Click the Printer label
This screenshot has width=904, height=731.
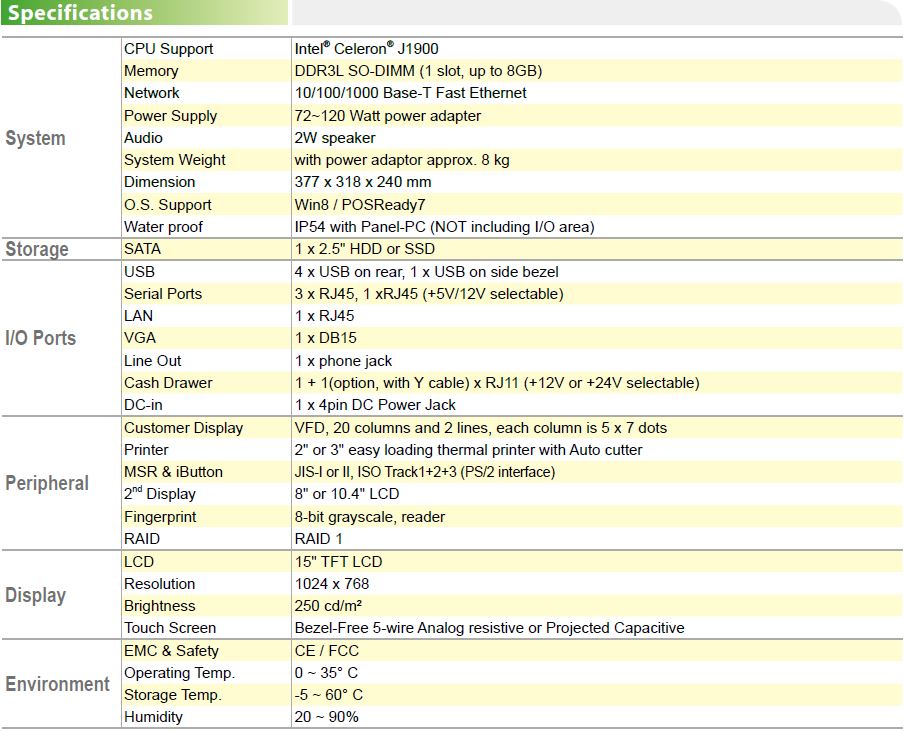pyautogui.click(x=146, y=450)
